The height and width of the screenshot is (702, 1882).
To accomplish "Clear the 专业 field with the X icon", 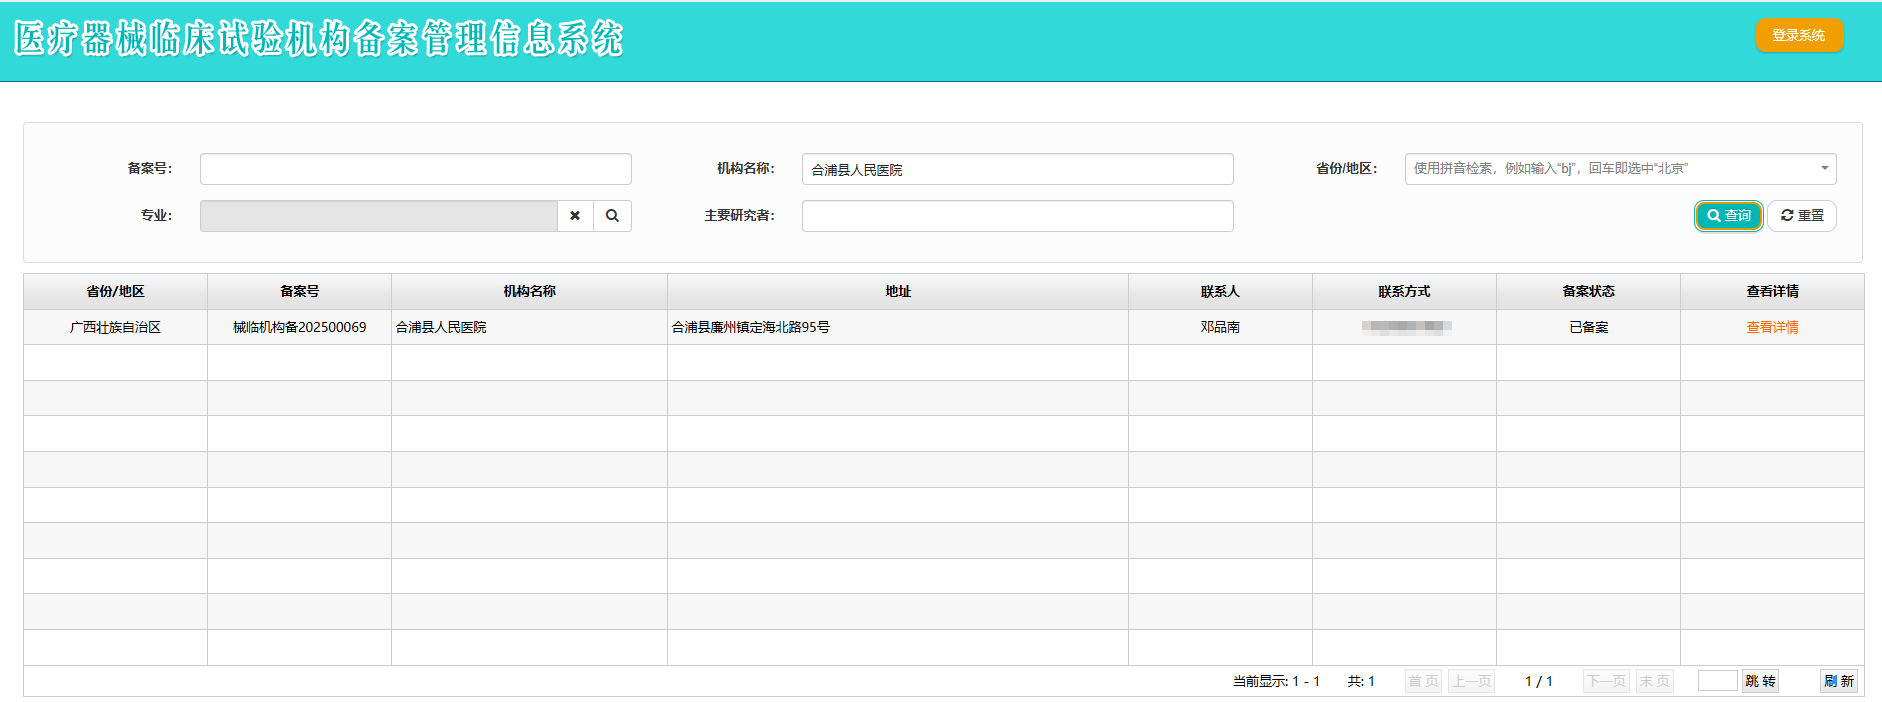I will pos(575,216).
